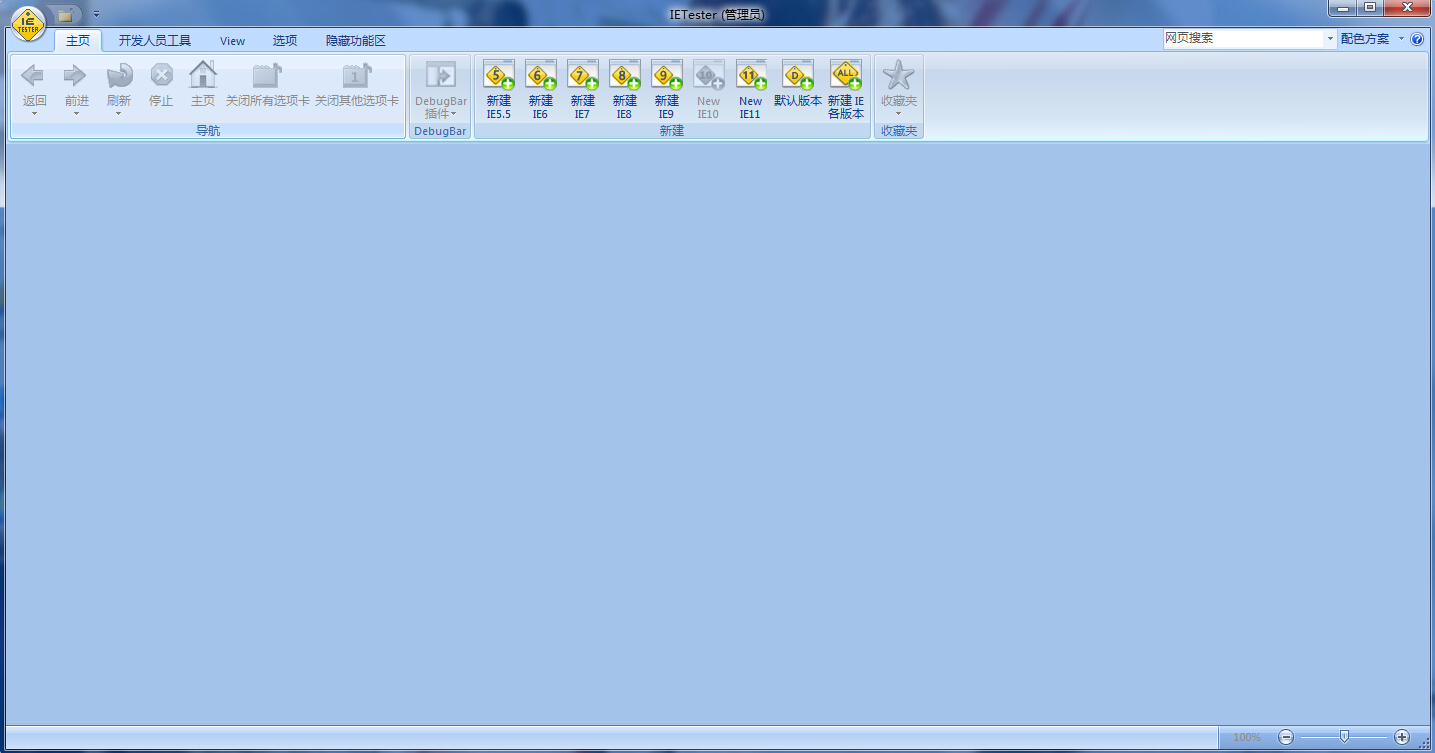Click the folder icon in the quick access toolbar

click(65, 15)
